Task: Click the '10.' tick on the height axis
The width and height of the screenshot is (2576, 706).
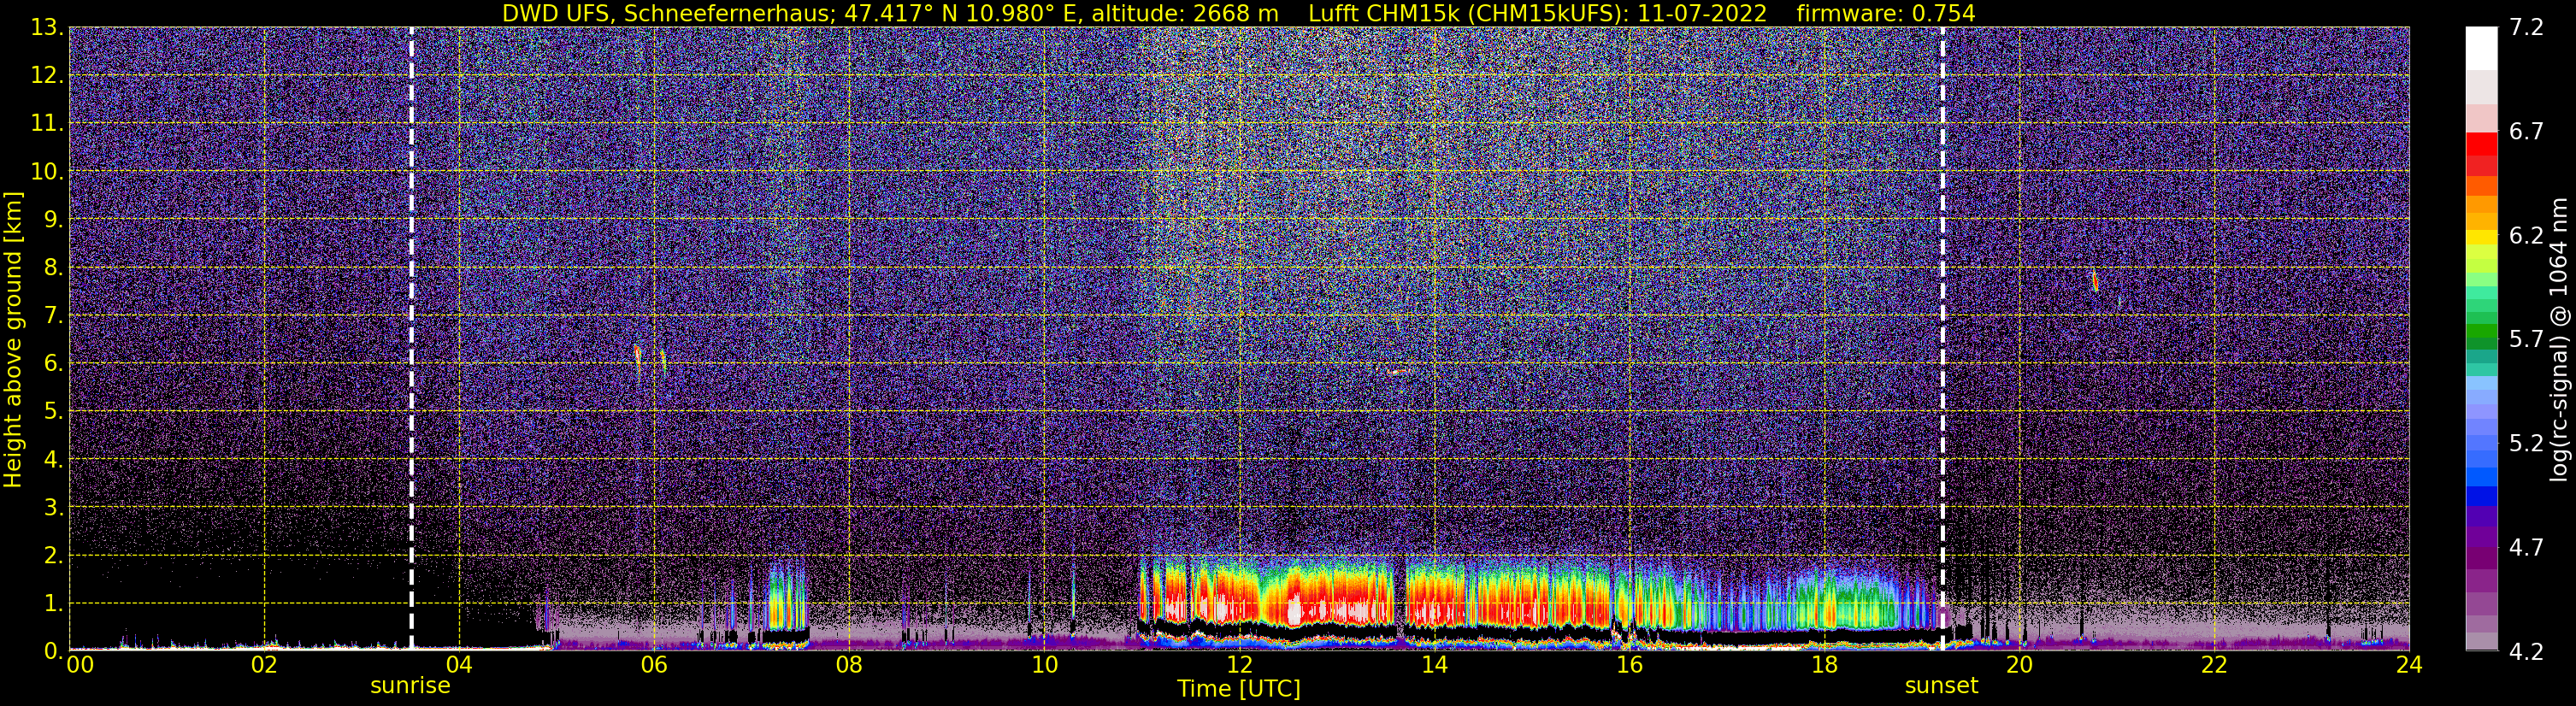Action: pos(47,172)
